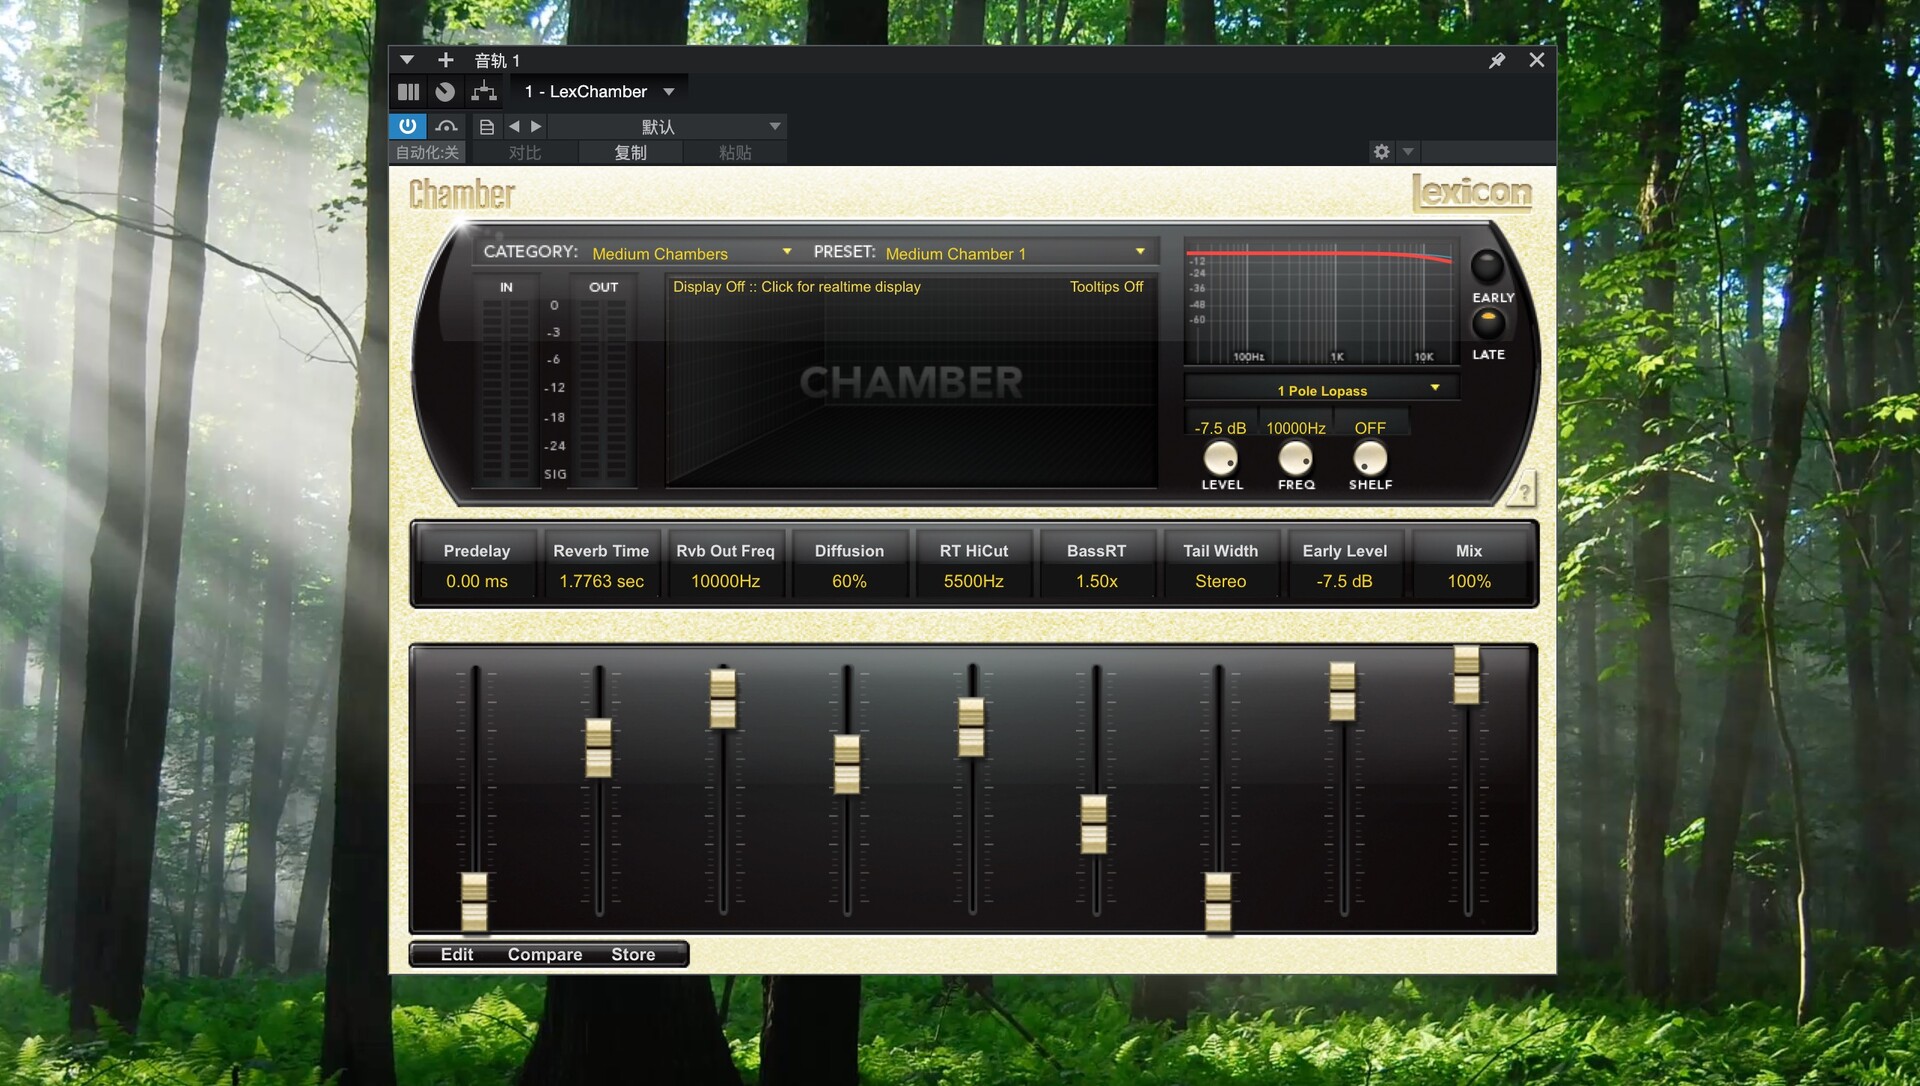Toggle the LATE reverb button
Screen dimensions: 1920x1086
(x=1488, y=324)
